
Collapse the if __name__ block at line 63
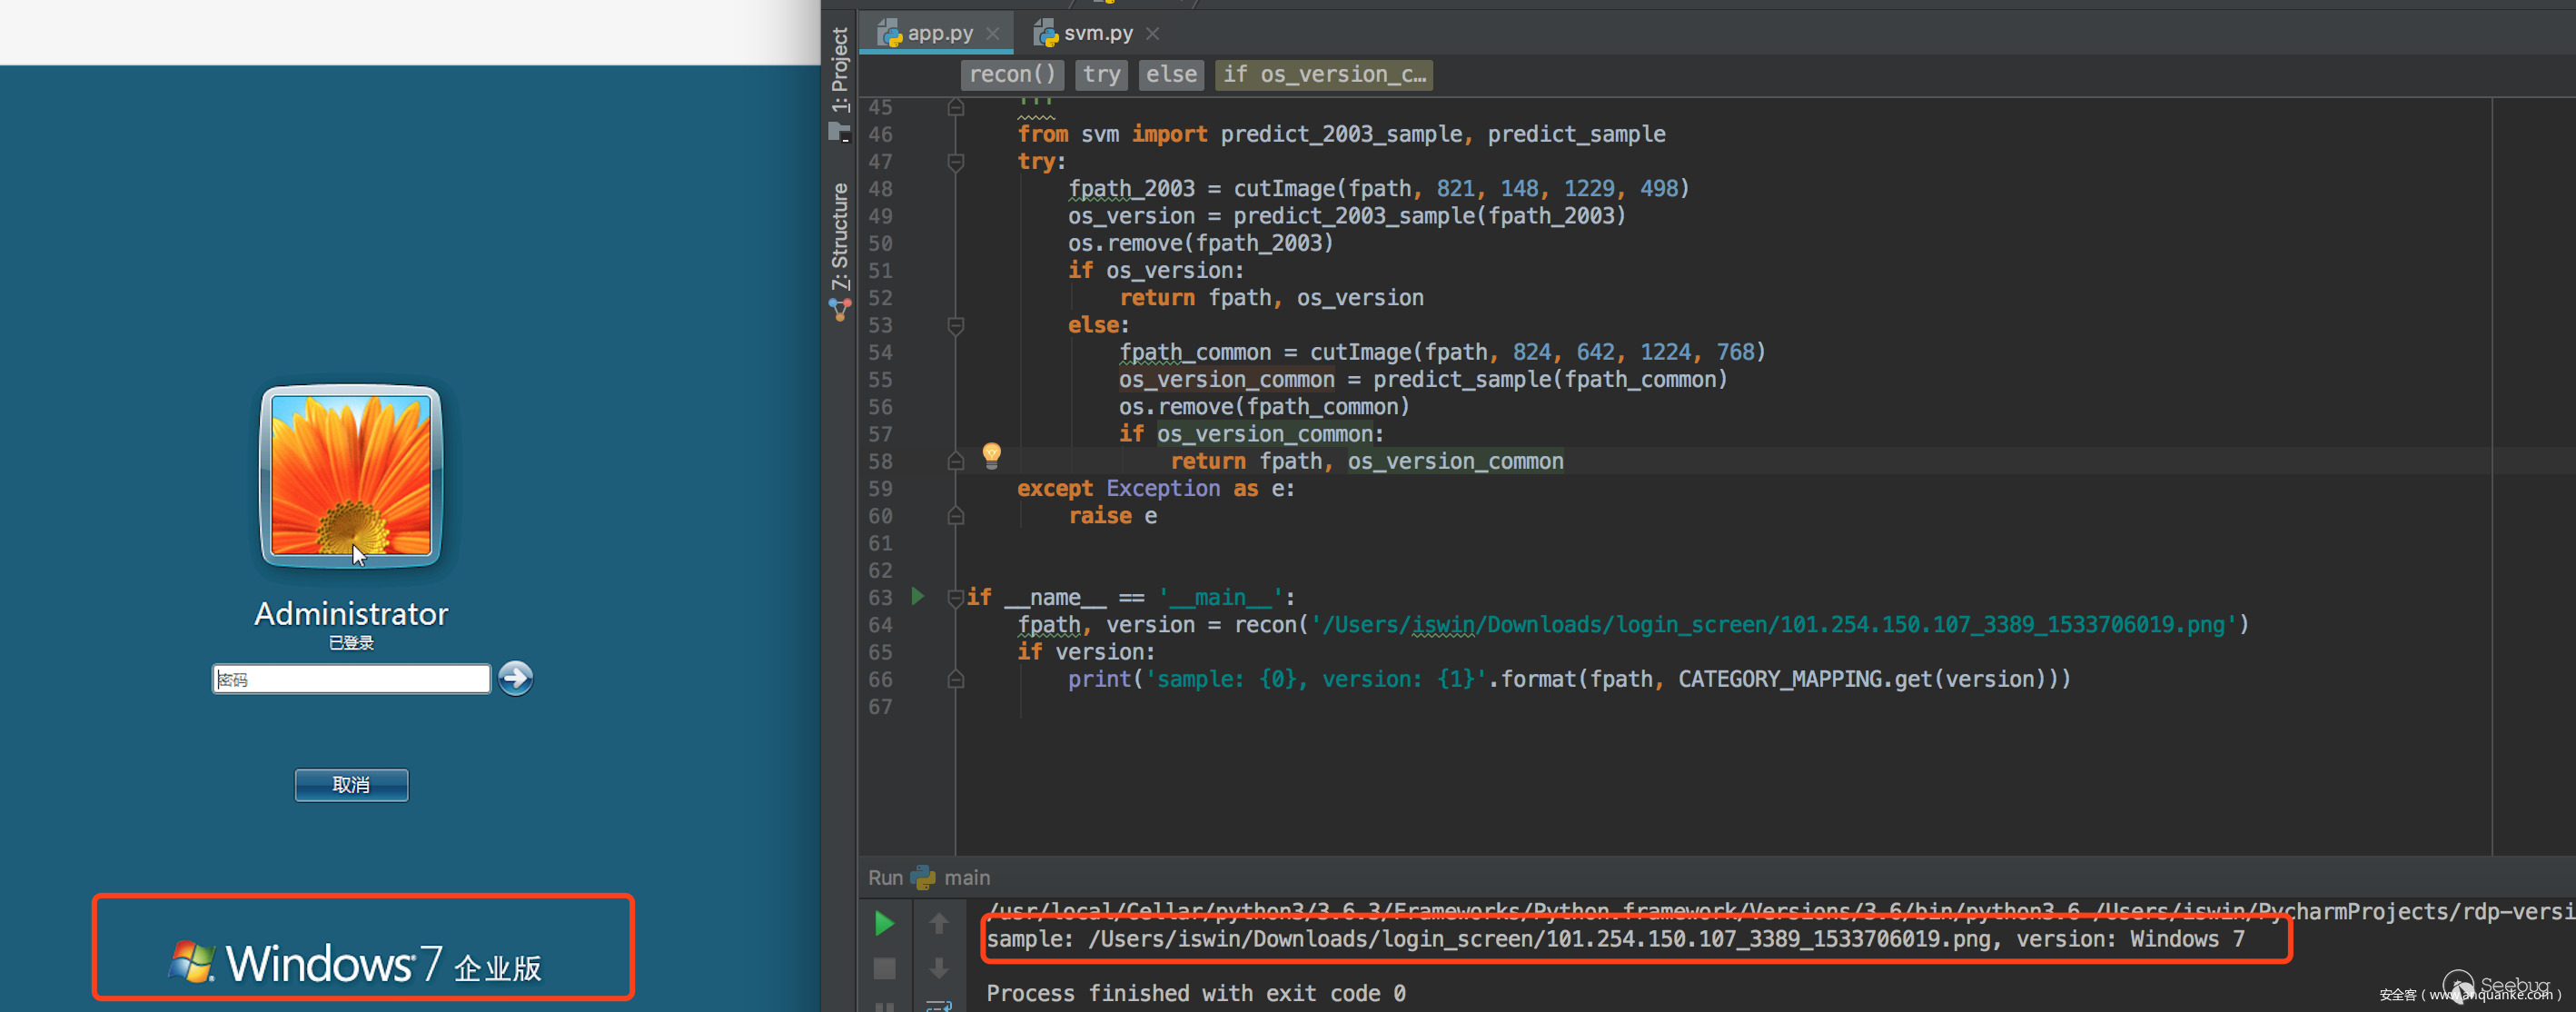tap(955, 598)
